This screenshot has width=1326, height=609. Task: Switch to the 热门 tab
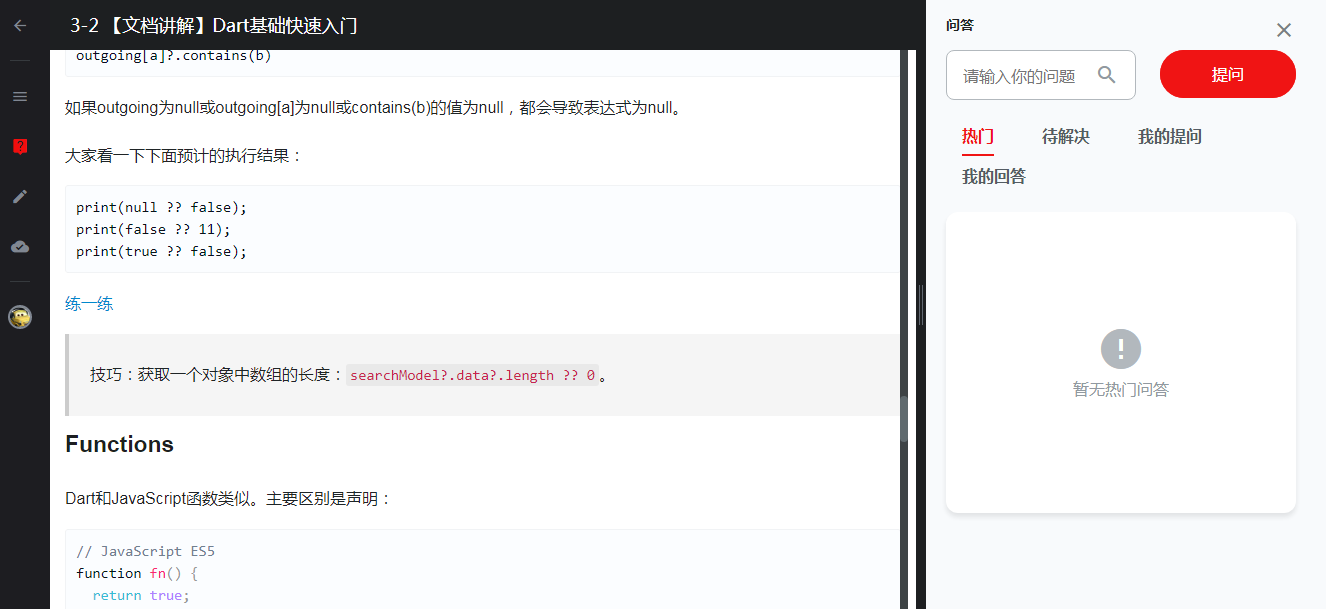pyautogui.click(x=978, y=137)
